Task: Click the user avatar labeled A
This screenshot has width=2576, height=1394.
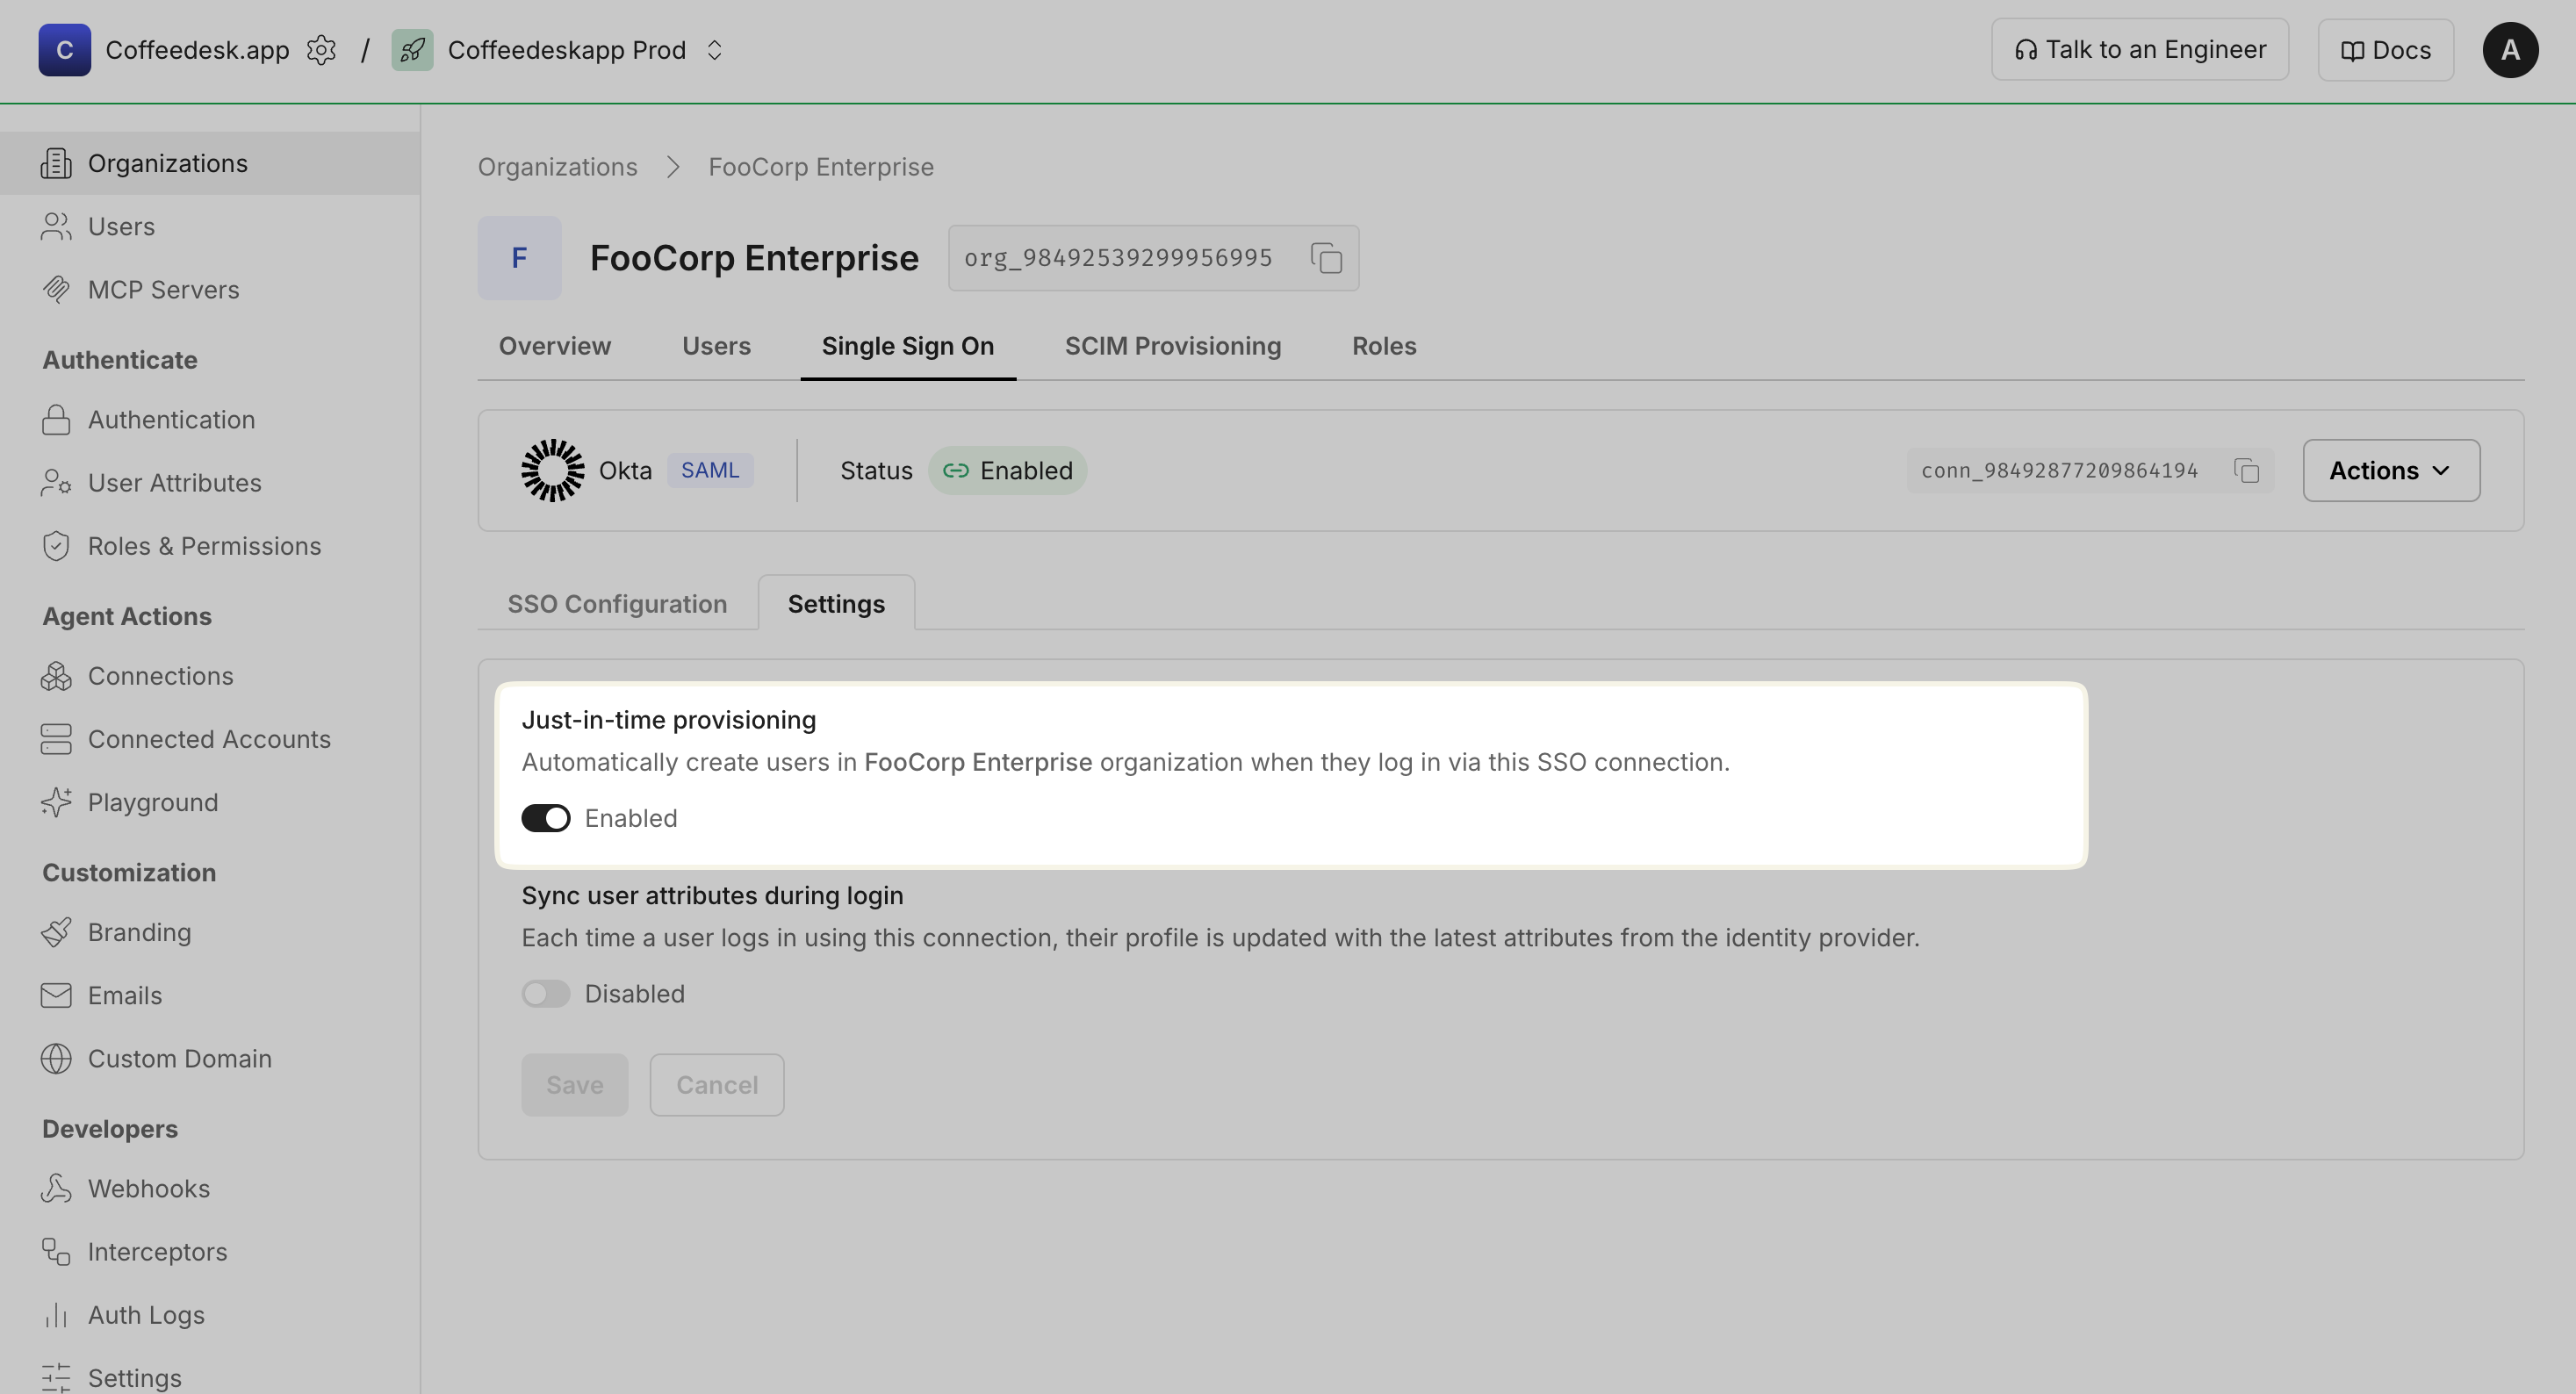Action: tap(2509, 50)
